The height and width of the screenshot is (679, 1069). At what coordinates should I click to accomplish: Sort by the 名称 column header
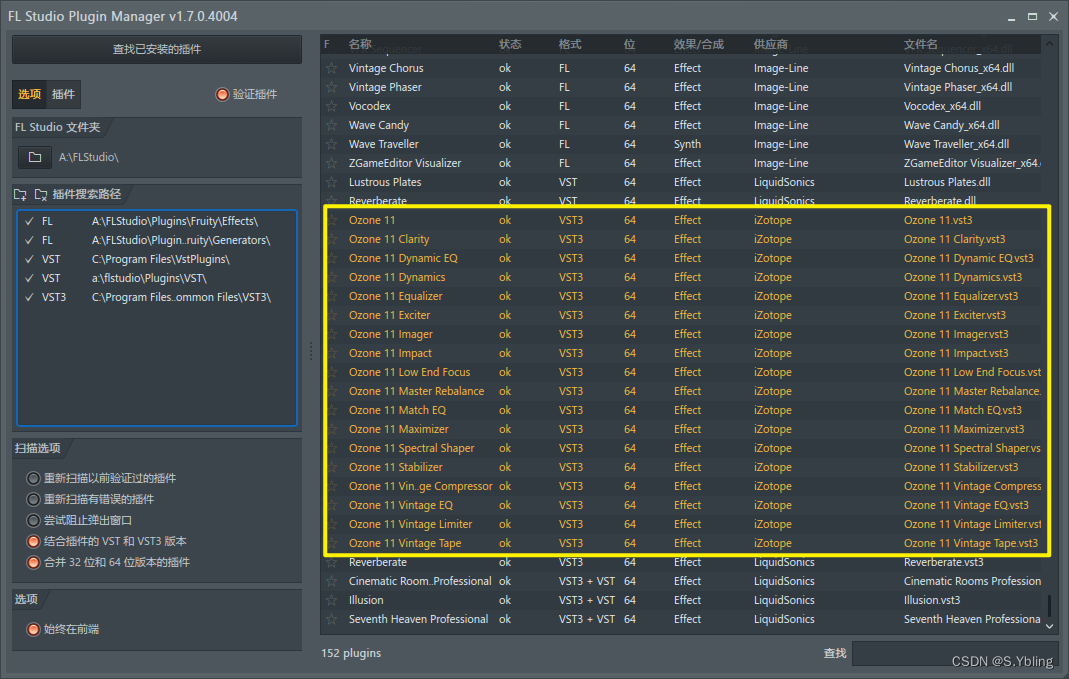360,44
